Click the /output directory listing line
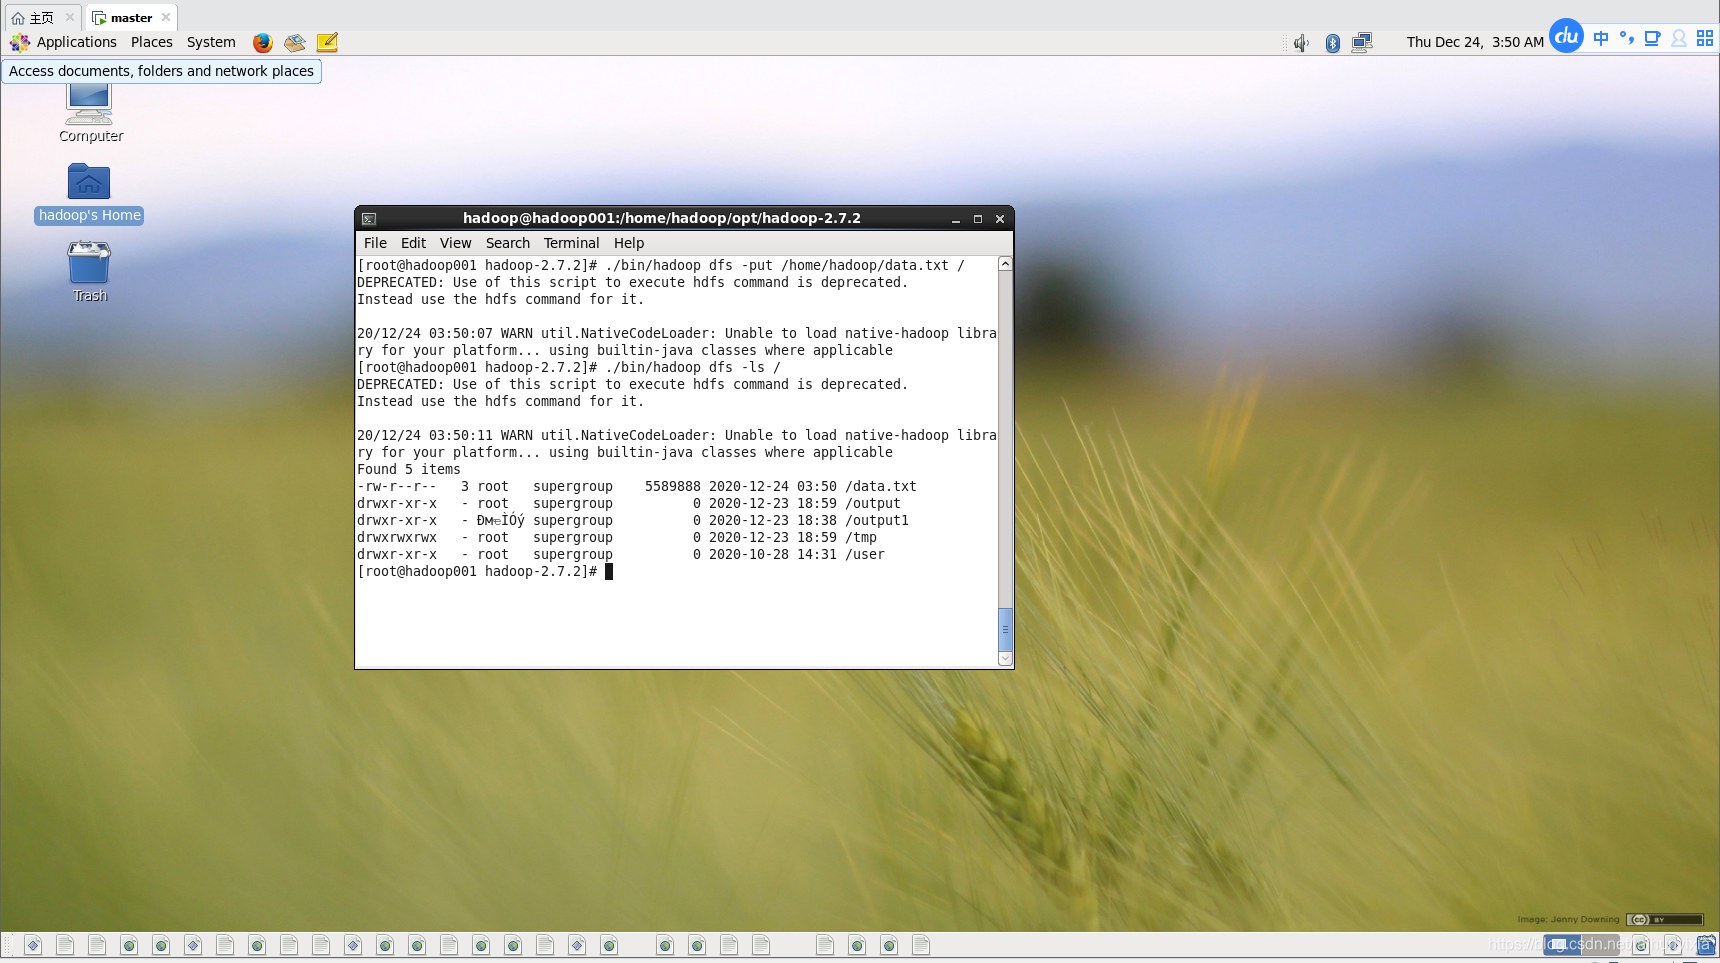Screen dimensions: 1720x963 click(629, 504)
